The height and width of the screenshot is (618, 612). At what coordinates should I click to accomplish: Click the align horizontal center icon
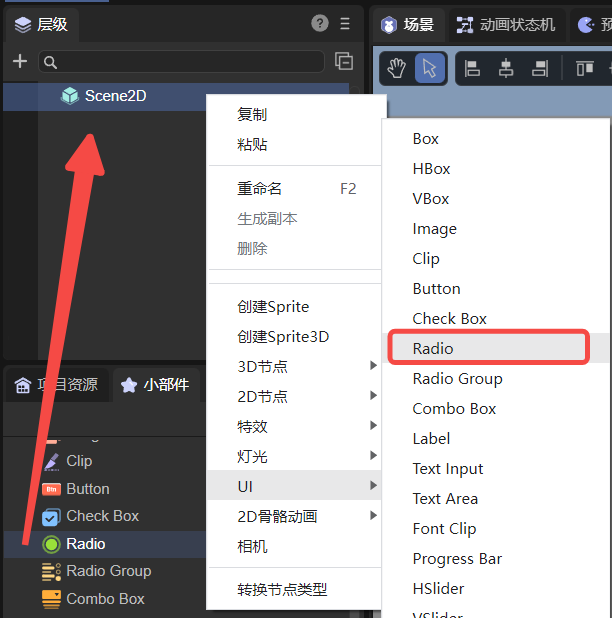(x=506, y=68)
